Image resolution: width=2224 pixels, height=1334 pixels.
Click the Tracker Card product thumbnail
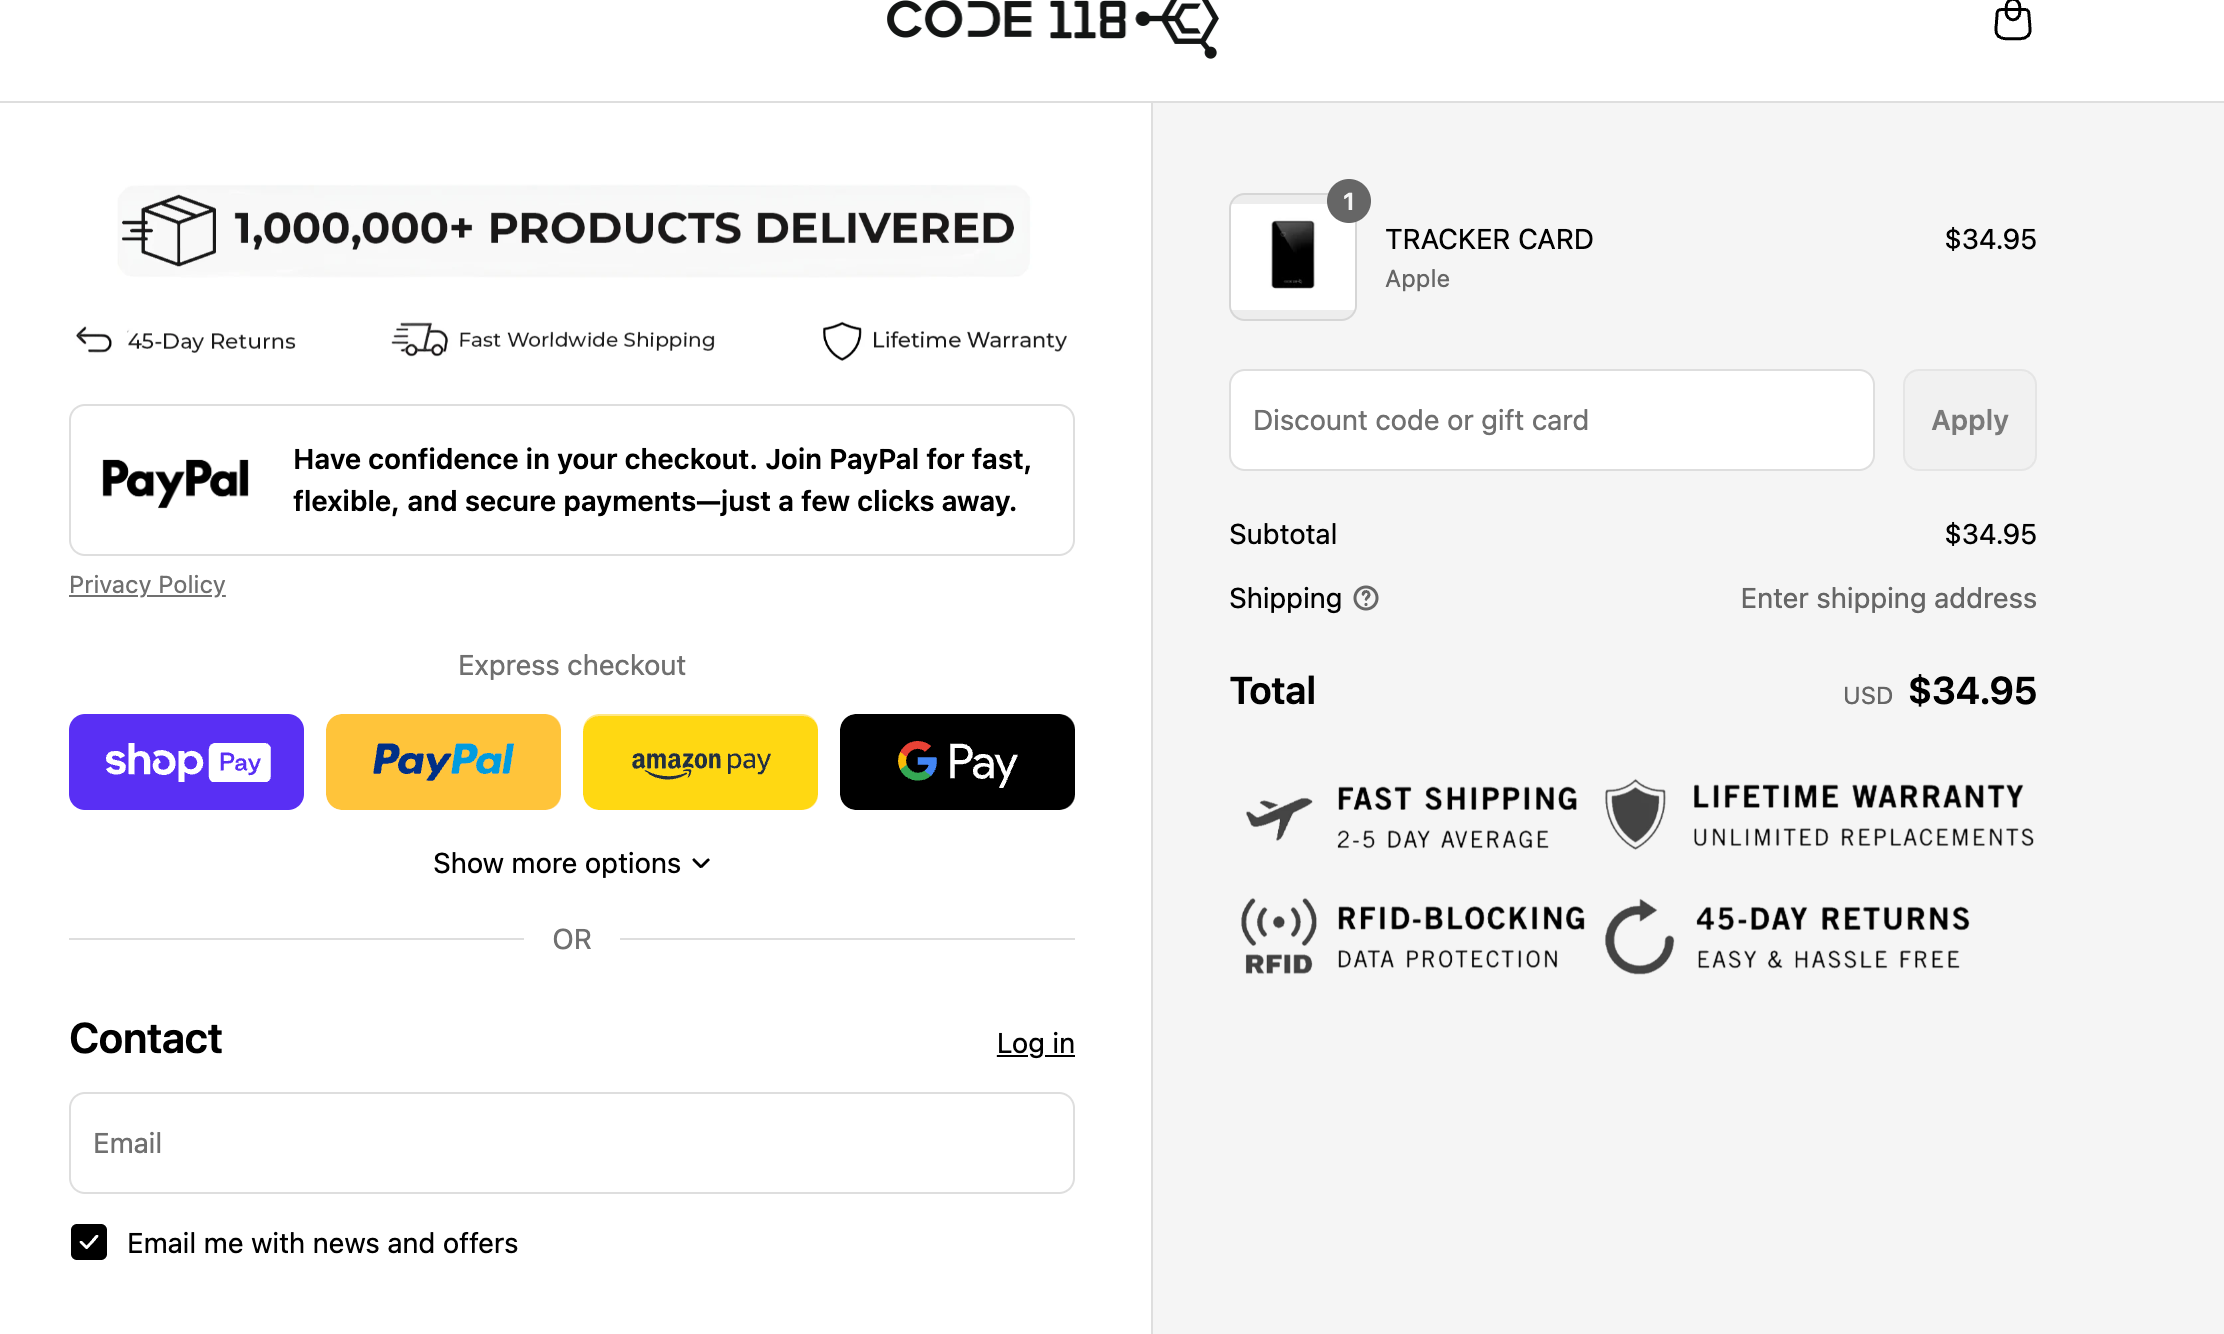(x=1292, y=258)
